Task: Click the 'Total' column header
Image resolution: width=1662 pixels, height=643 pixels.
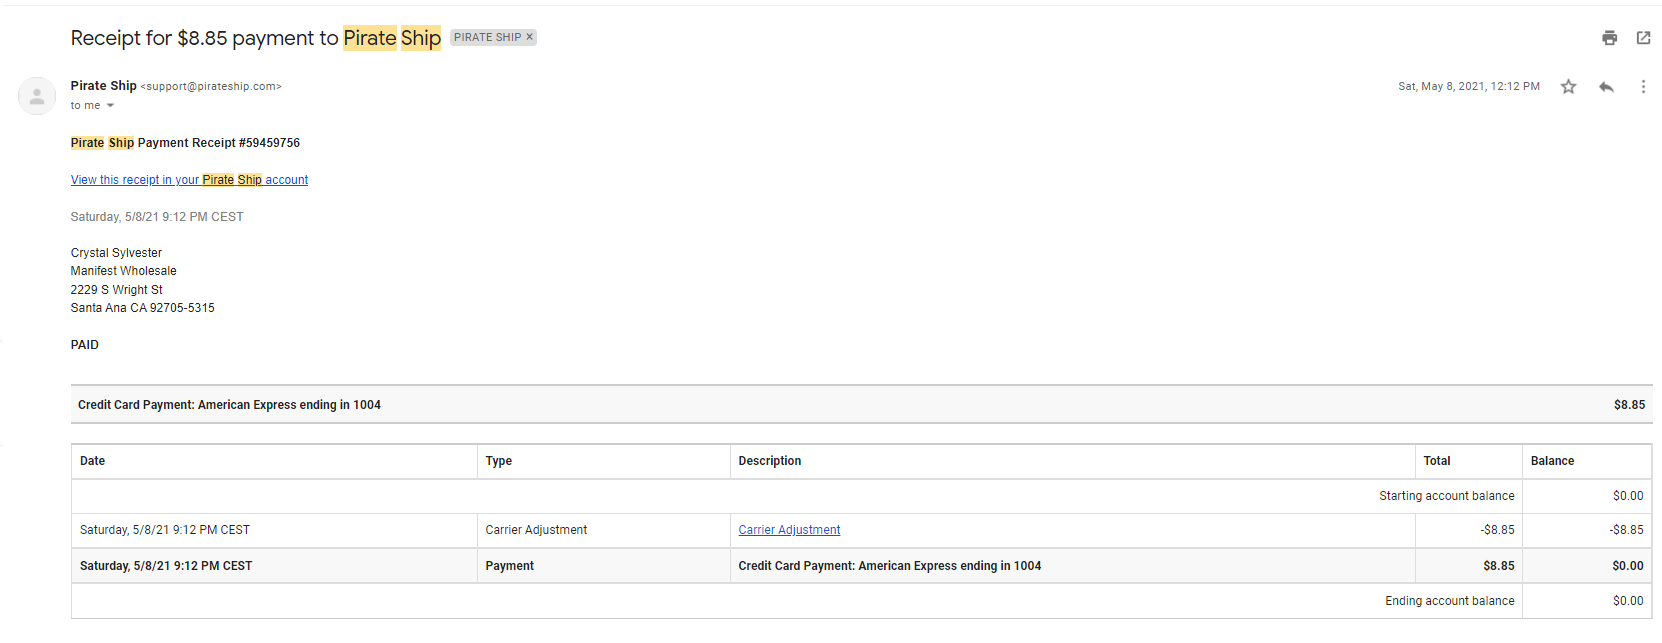Action: pyautogui.click(x=1436, y=461)
